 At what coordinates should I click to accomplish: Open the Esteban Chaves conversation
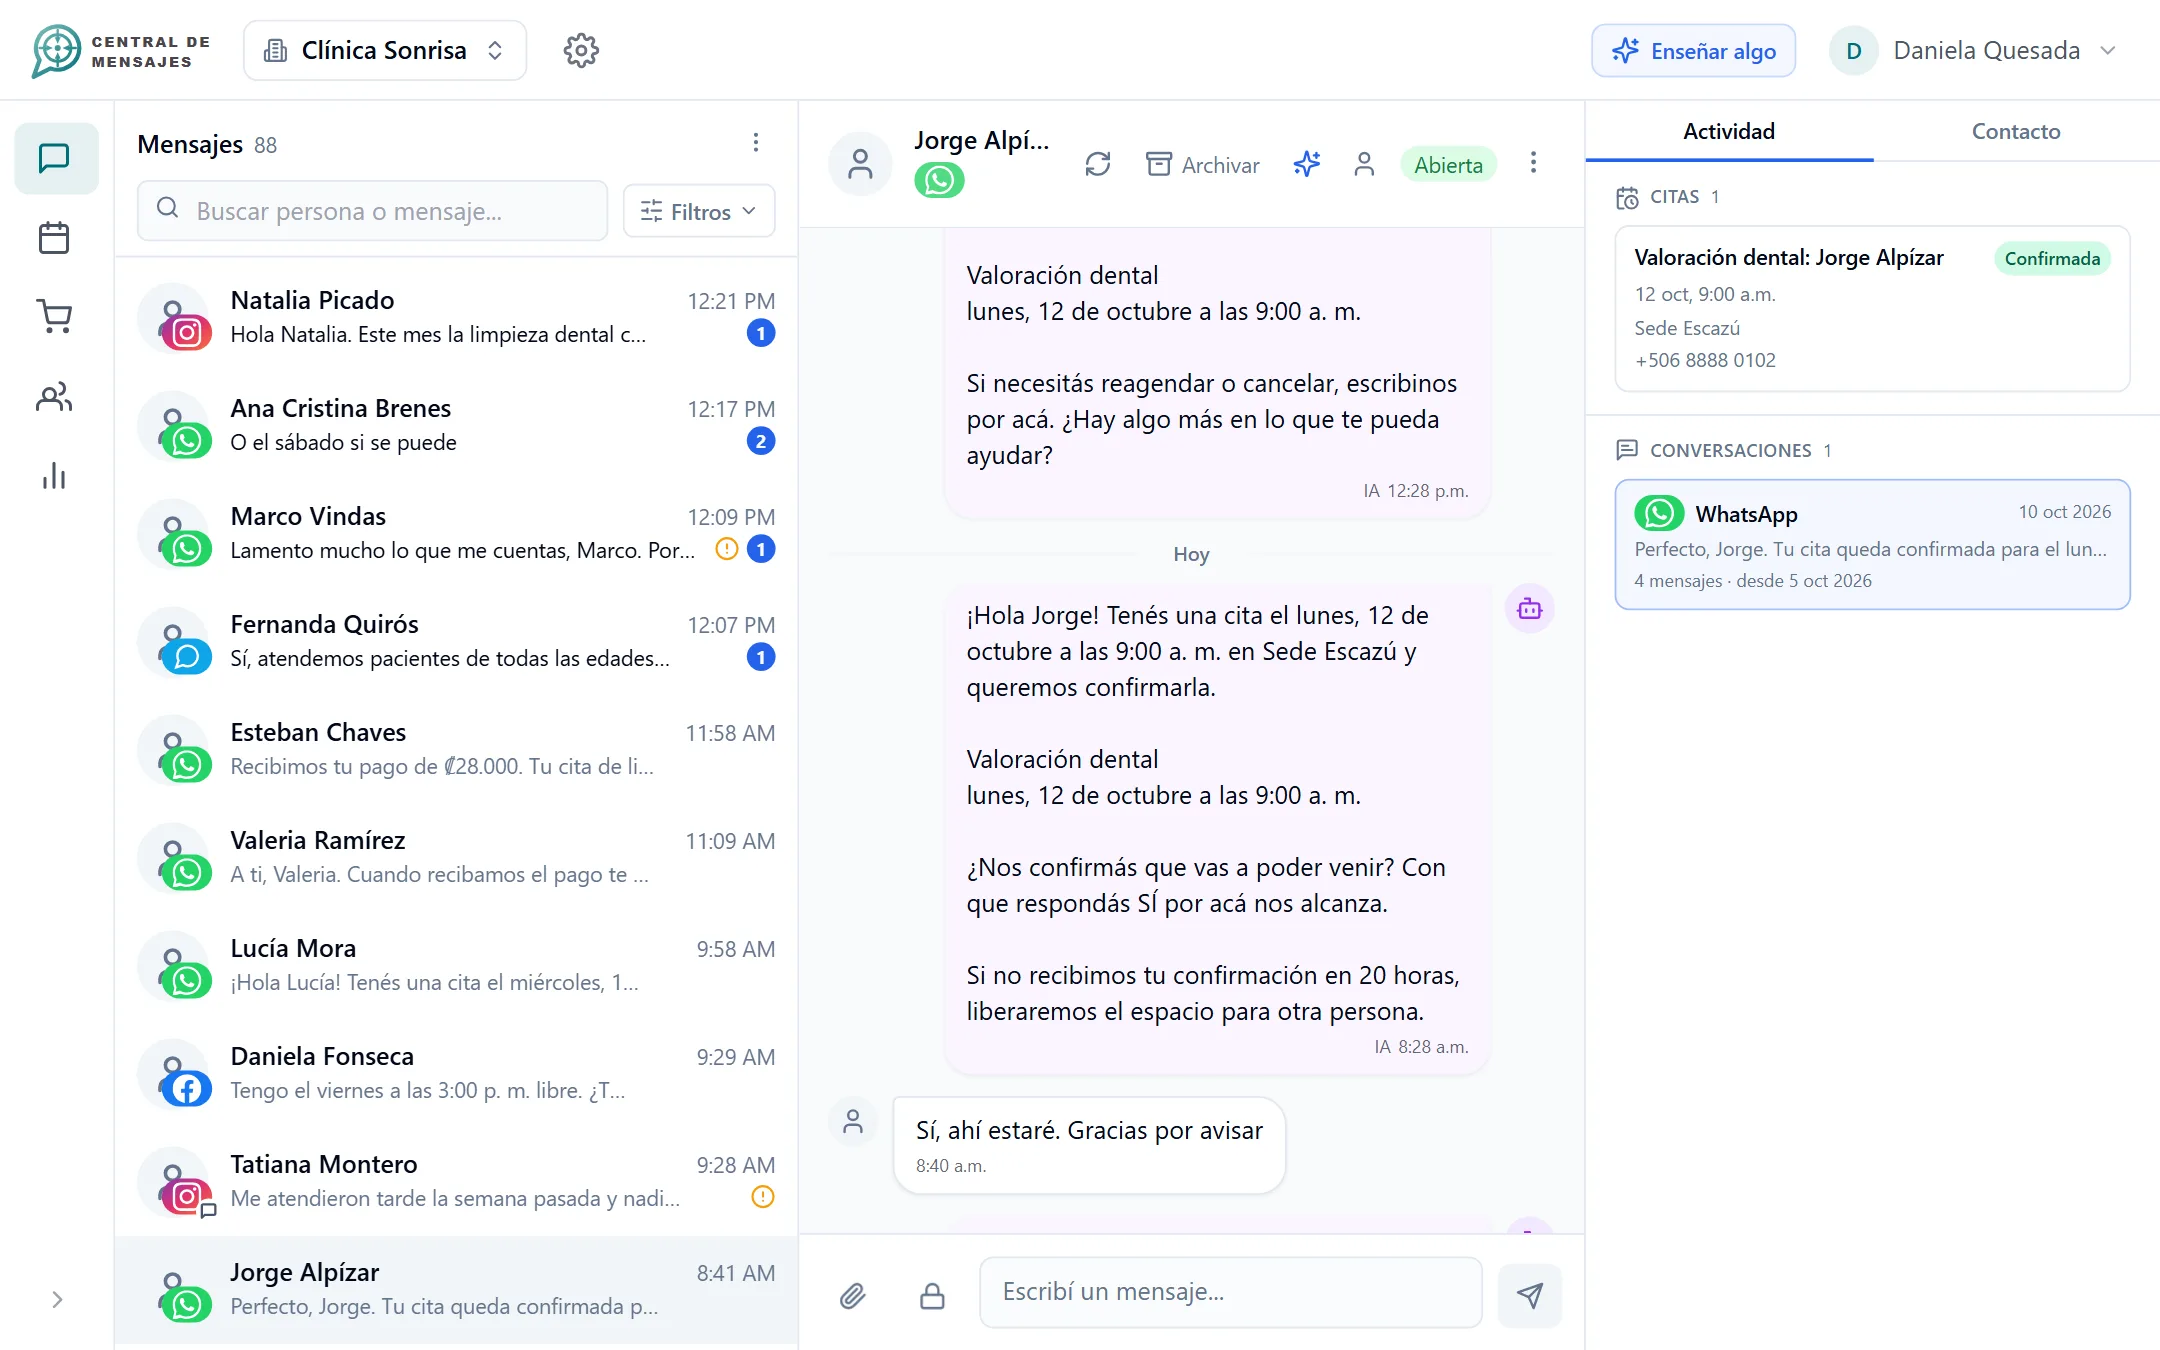pos(456,748)
